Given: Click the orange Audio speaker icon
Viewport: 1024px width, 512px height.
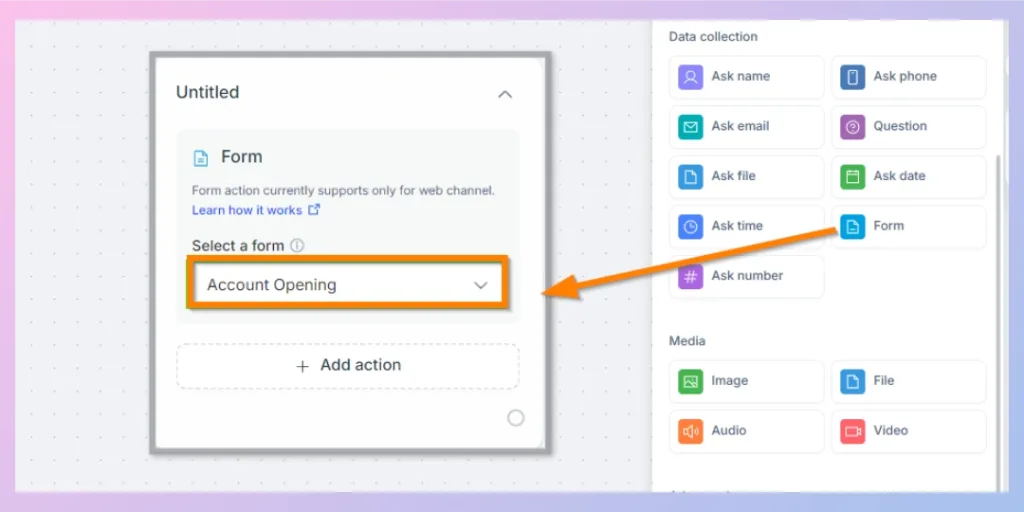Looking at the screenshot, I should click(x=690, y=431).
